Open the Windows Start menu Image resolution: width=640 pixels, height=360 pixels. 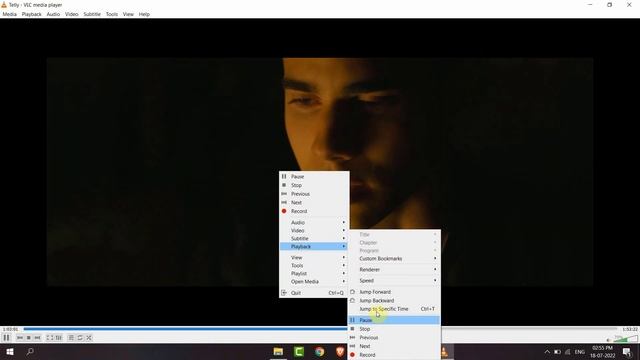tap(10, 352)
